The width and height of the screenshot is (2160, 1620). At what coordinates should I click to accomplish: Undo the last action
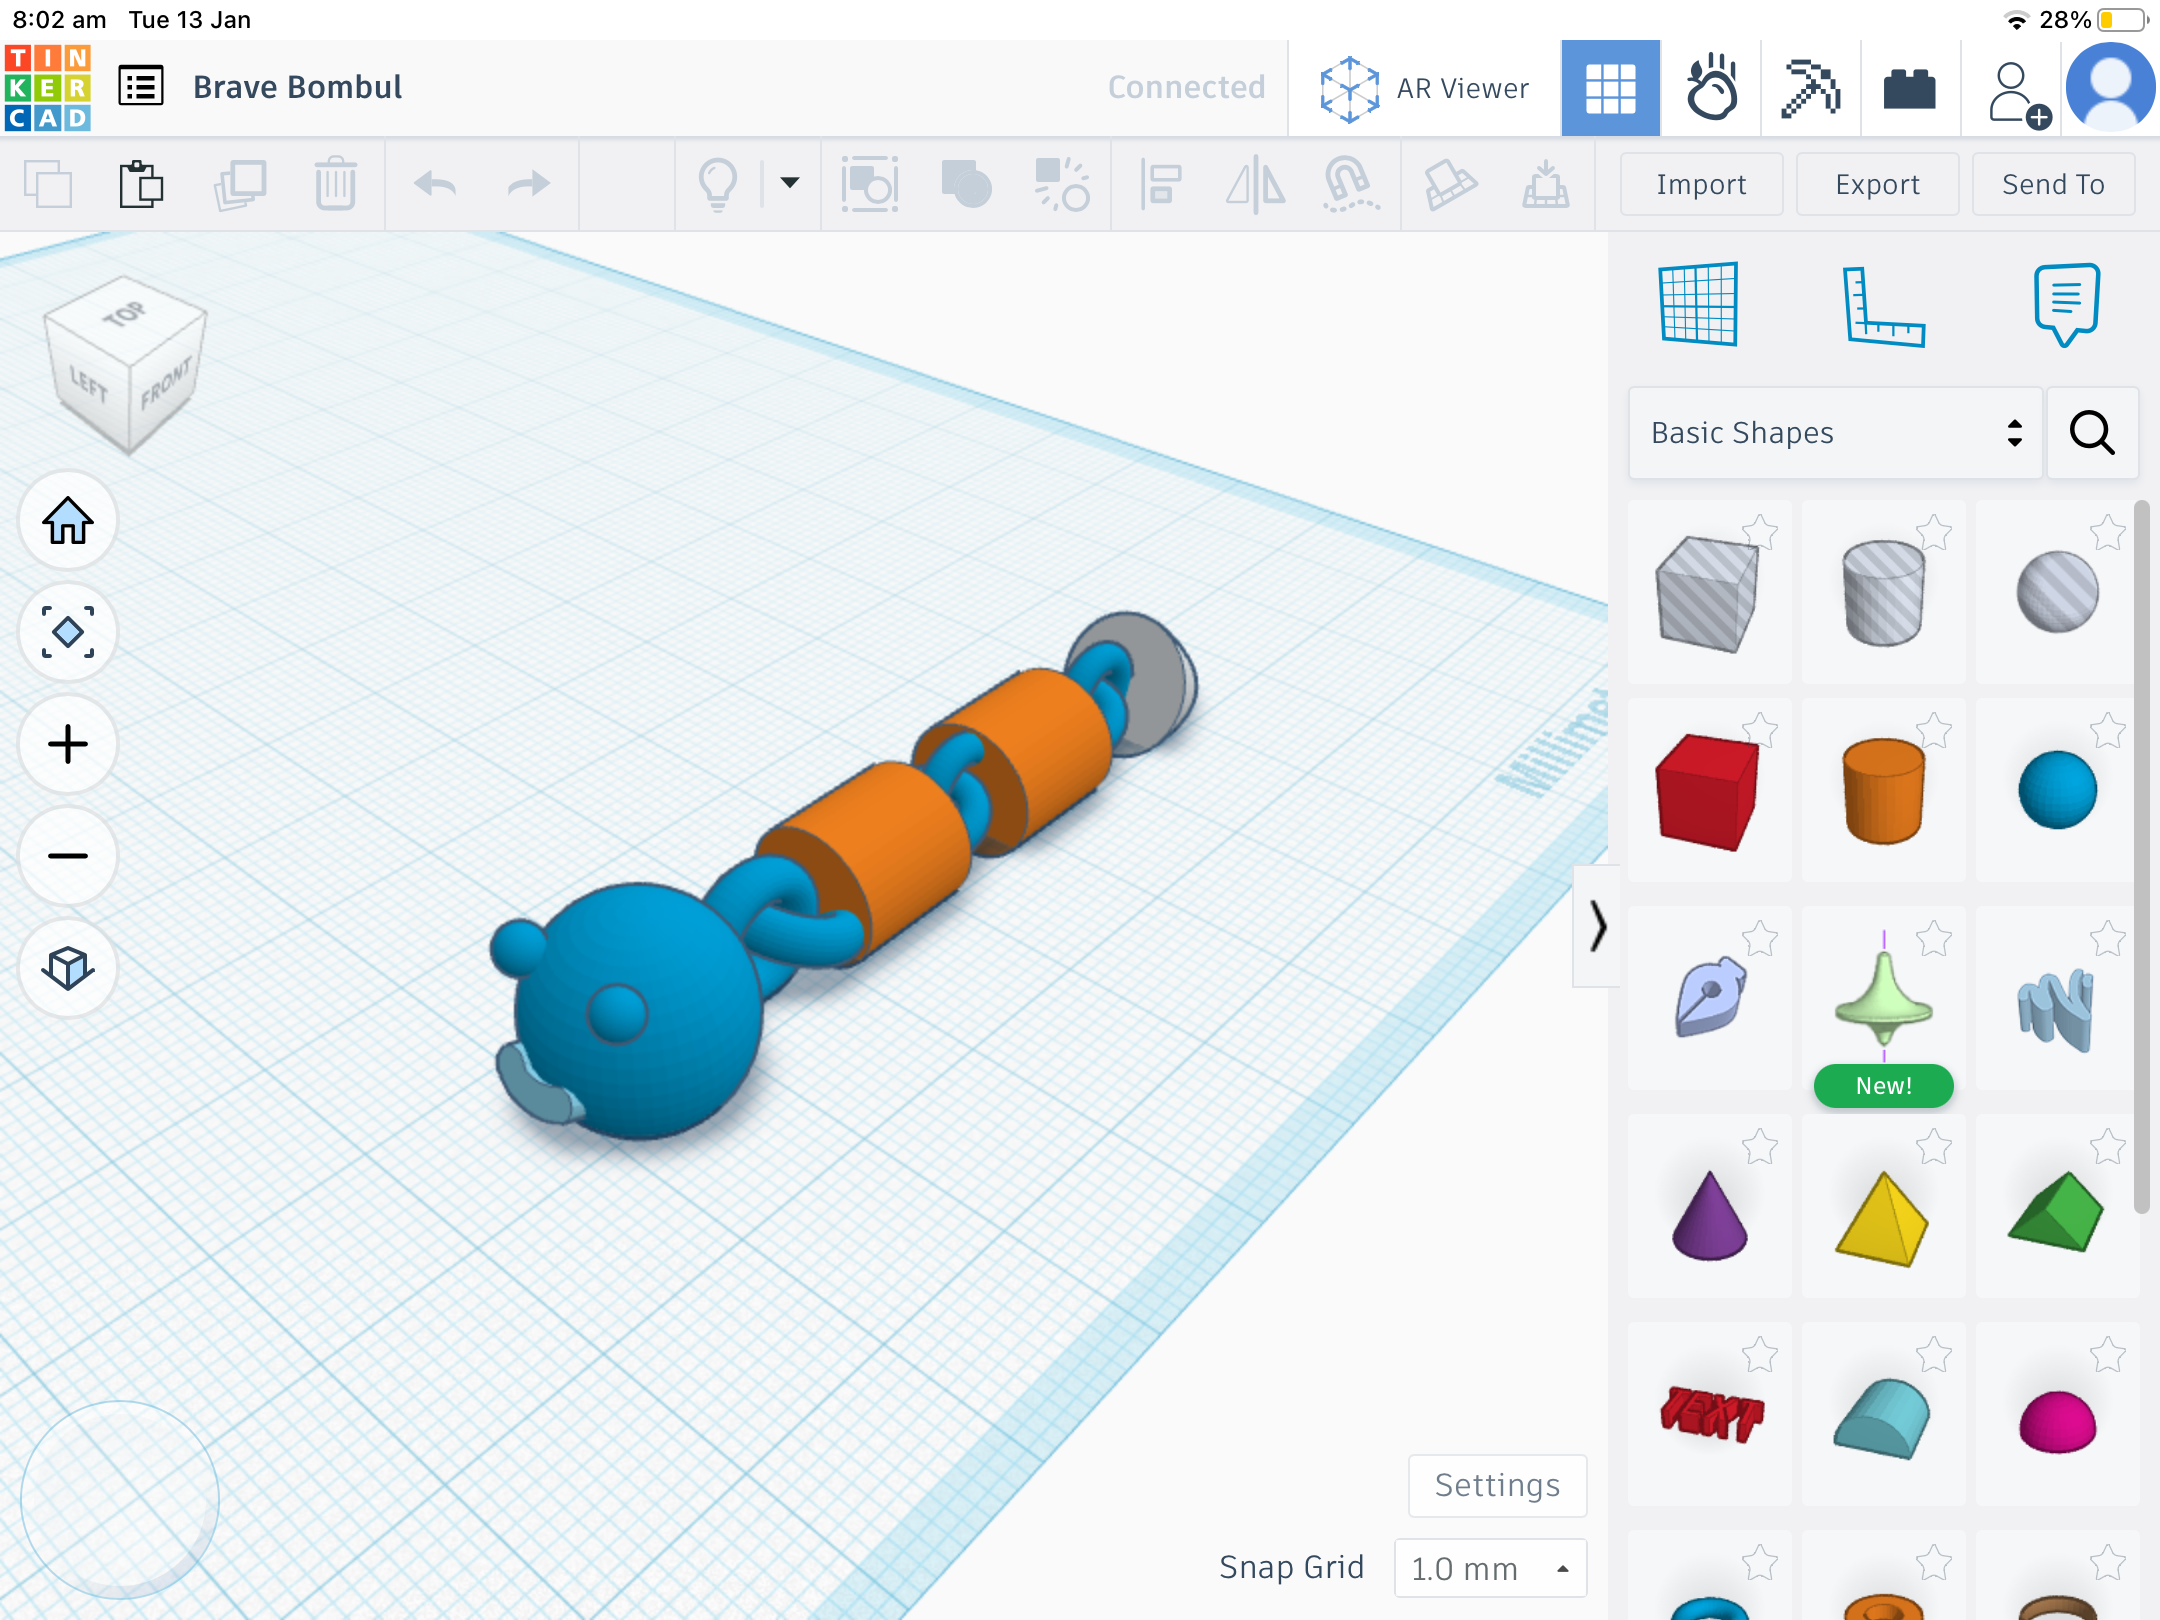tap(435, 184)
